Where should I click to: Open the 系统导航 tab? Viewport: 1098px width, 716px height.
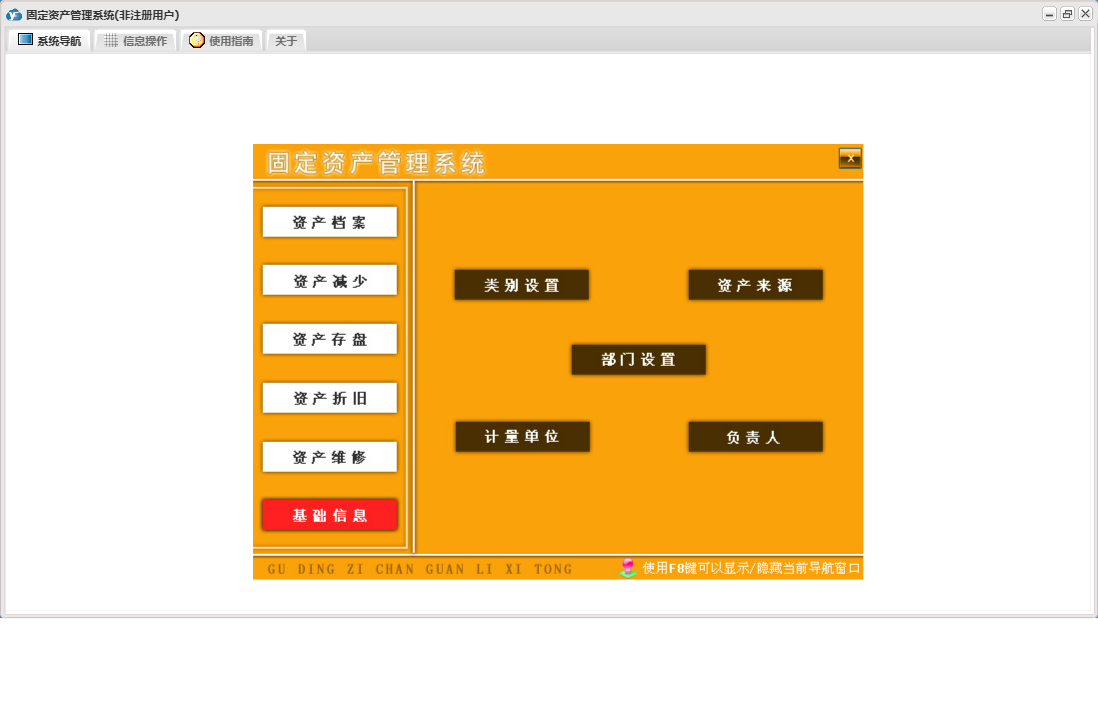click(x=49, y=41)
